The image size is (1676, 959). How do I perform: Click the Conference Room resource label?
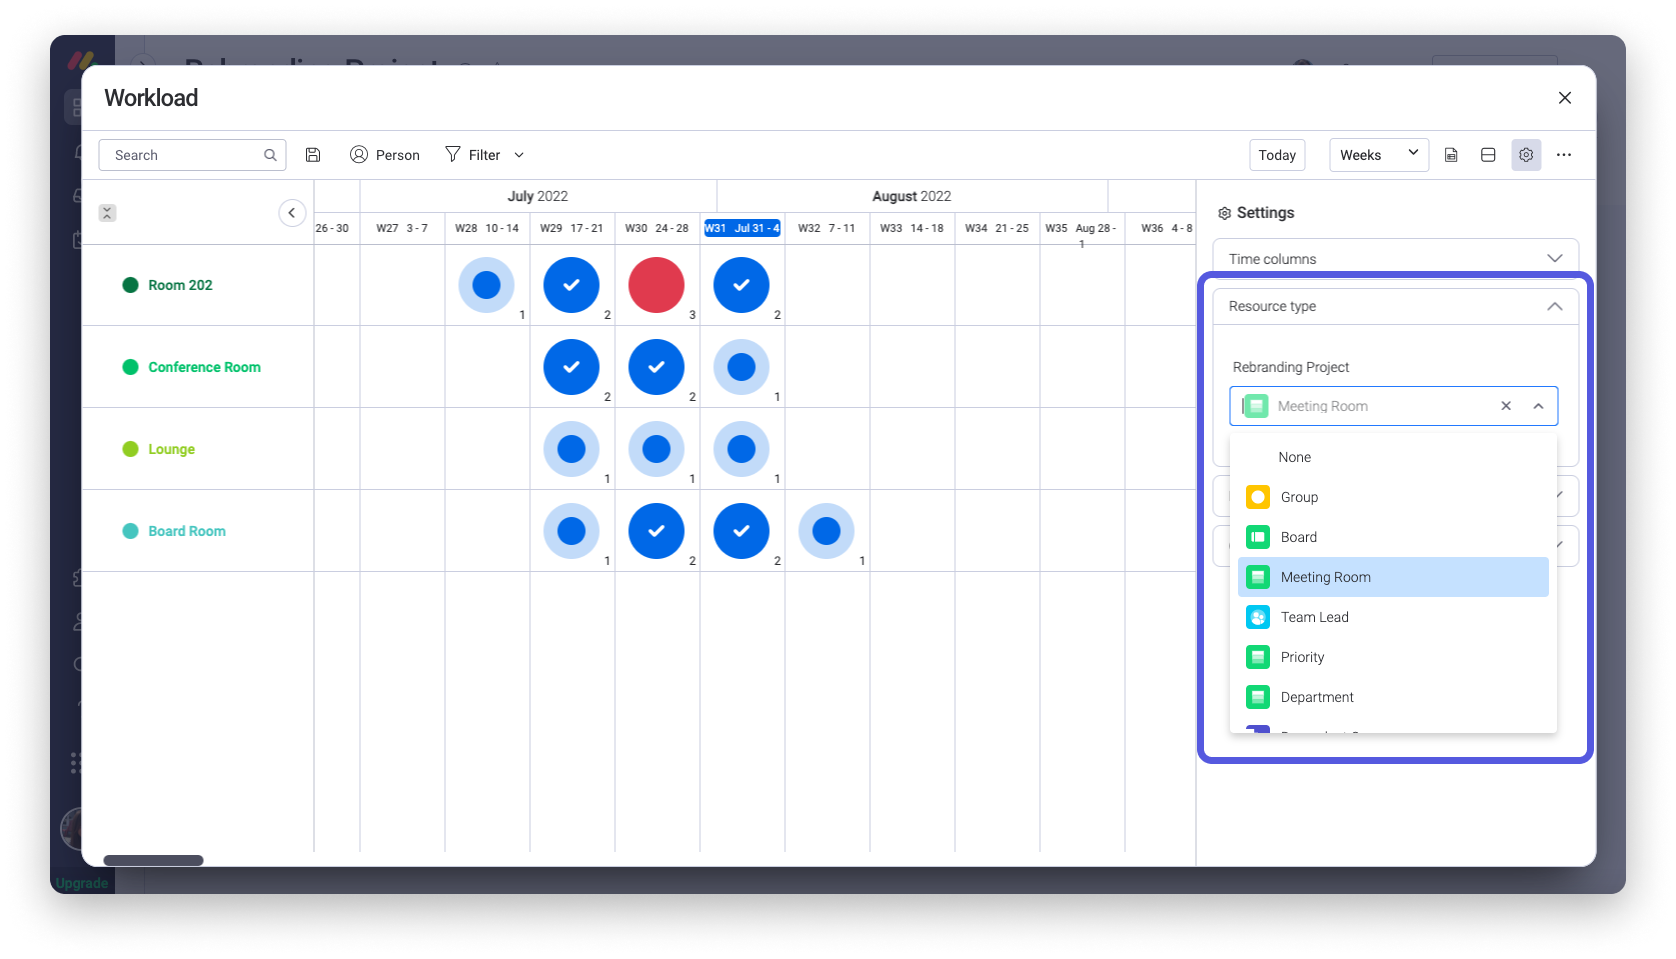[204, 367]
